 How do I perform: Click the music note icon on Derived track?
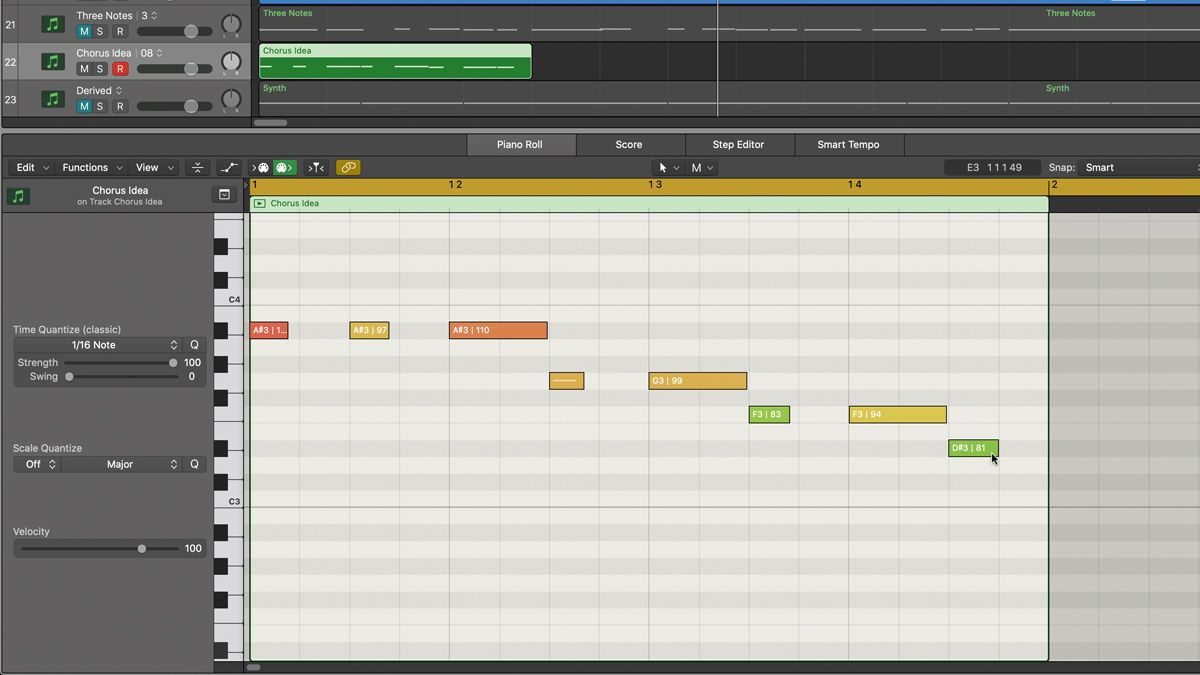click(52, 99)
